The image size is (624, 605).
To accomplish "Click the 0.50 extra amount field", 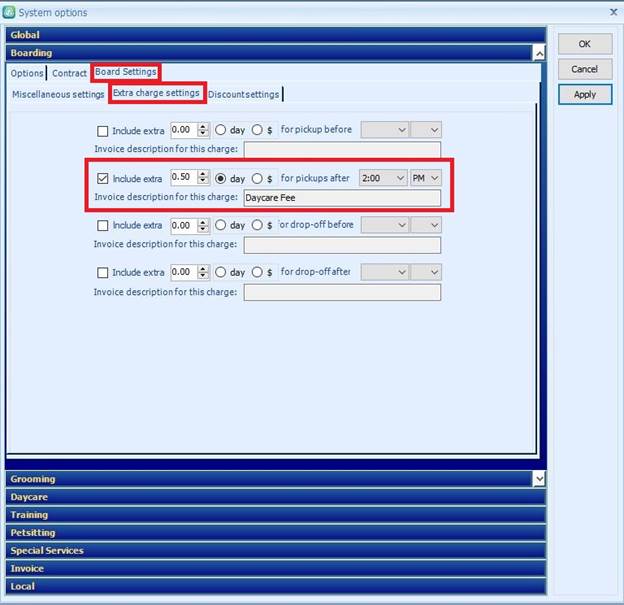I will 184,177.
